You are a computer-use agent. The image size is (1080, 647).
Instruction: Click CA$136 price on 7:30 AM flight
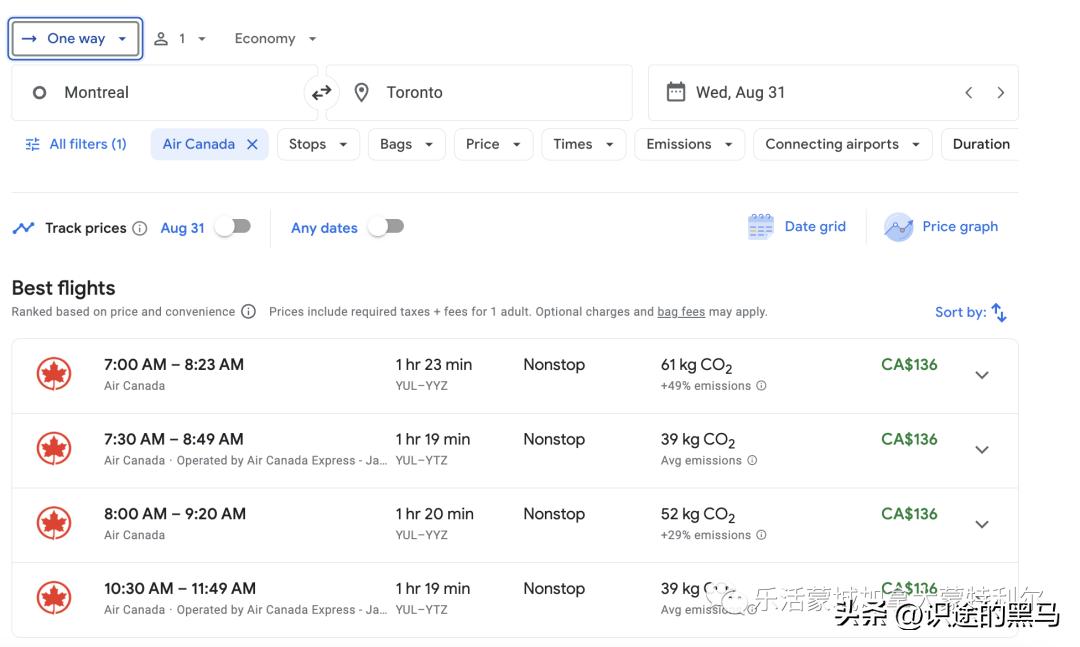tap(909, 439)
